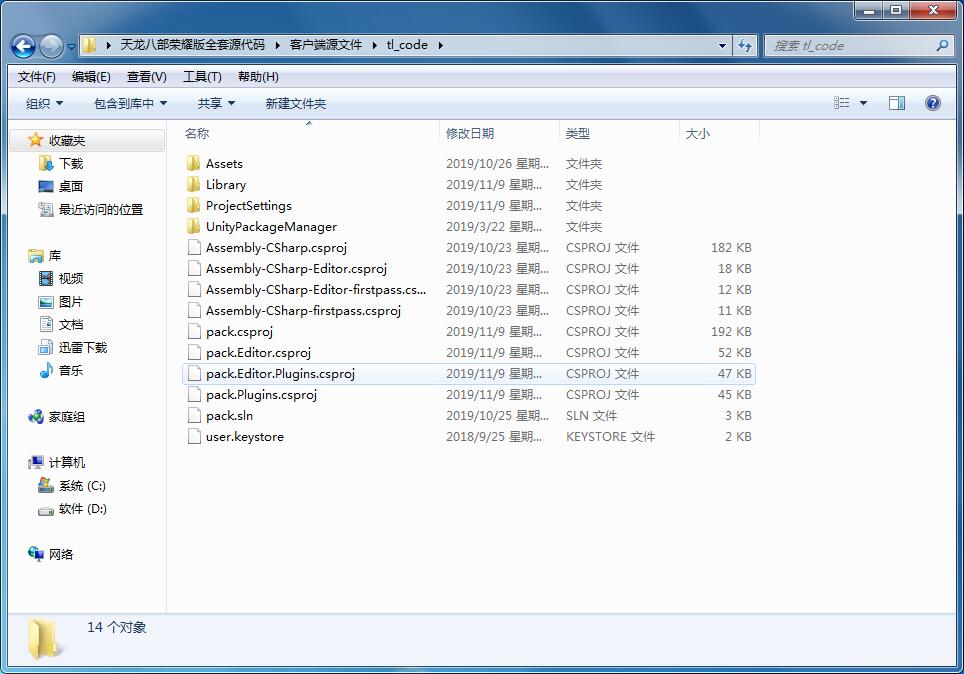Select the user.keystore file
964x674 pixels.
[244, 436]
